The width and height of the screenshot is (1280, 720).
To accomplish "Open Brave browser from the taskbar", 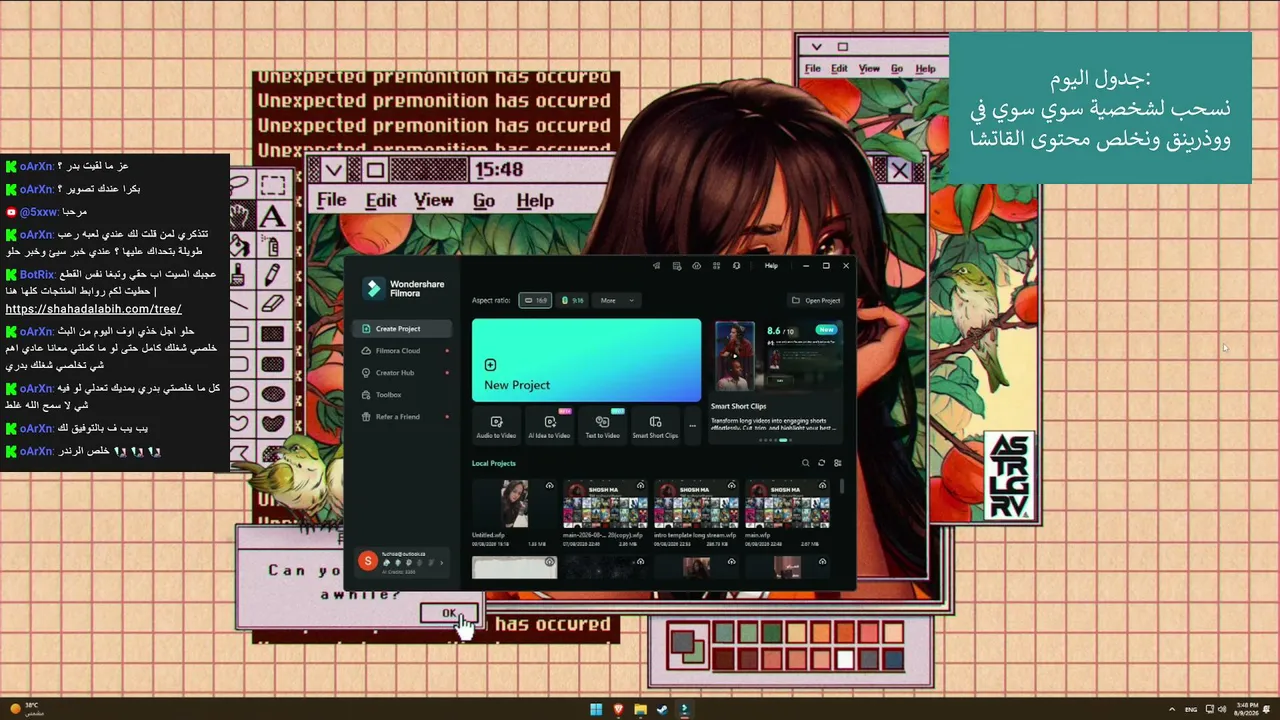I will (618, 709).
